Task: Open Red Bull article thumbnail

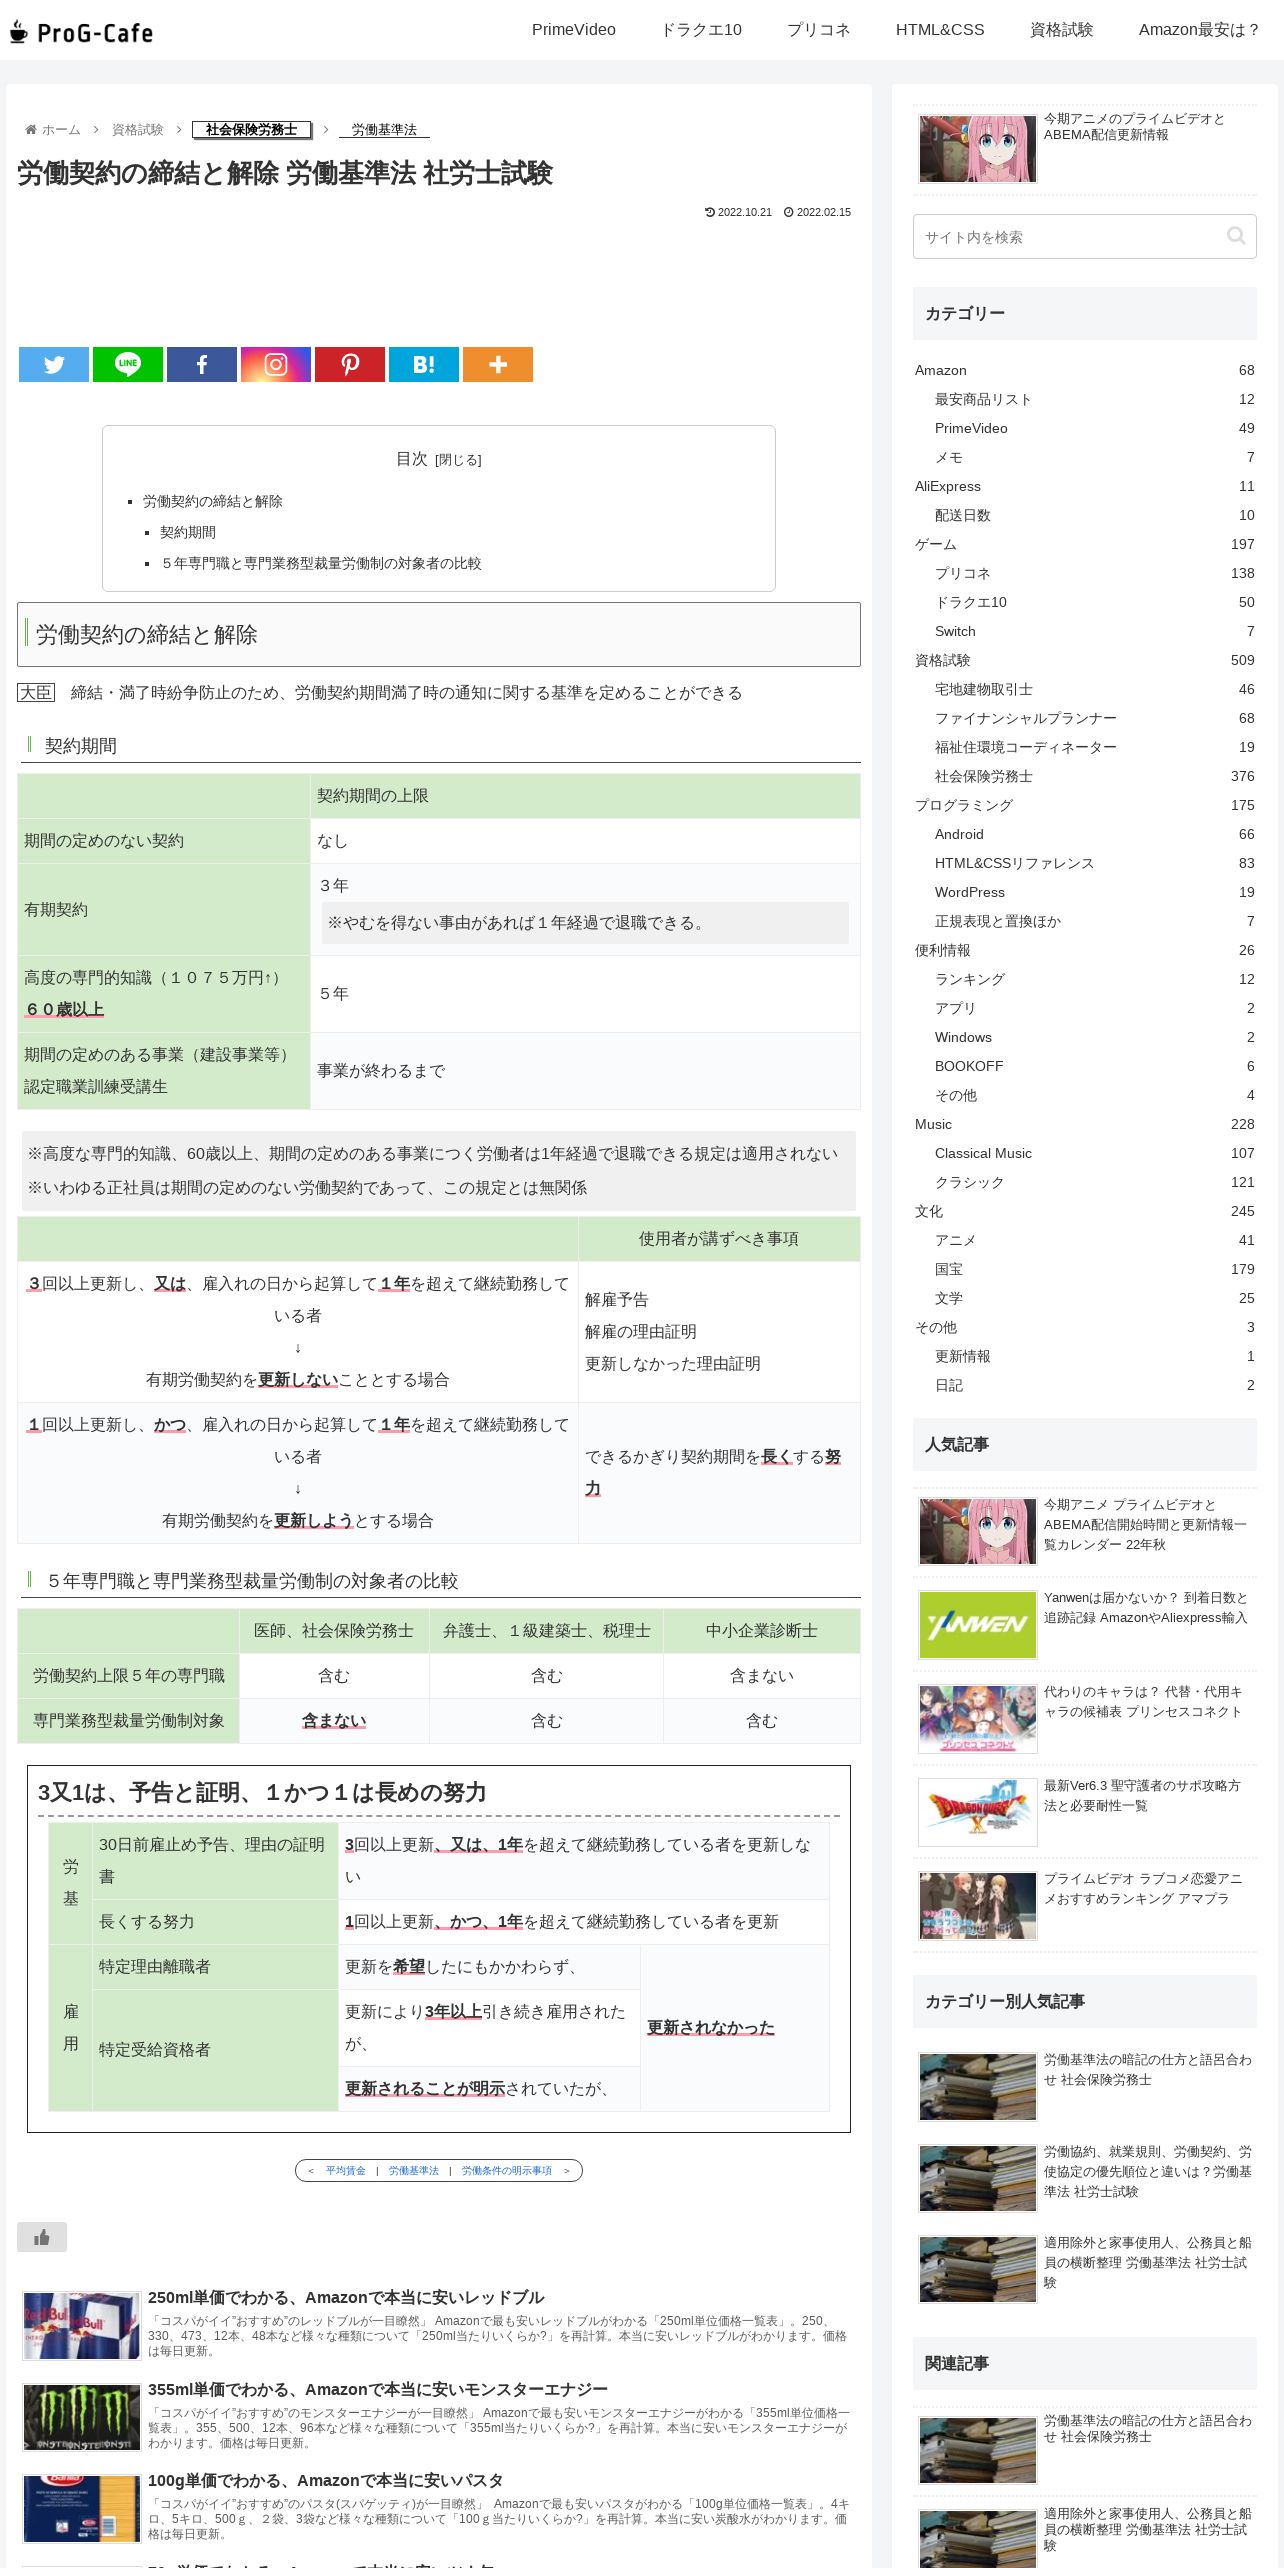Action: pos(82,2326)
